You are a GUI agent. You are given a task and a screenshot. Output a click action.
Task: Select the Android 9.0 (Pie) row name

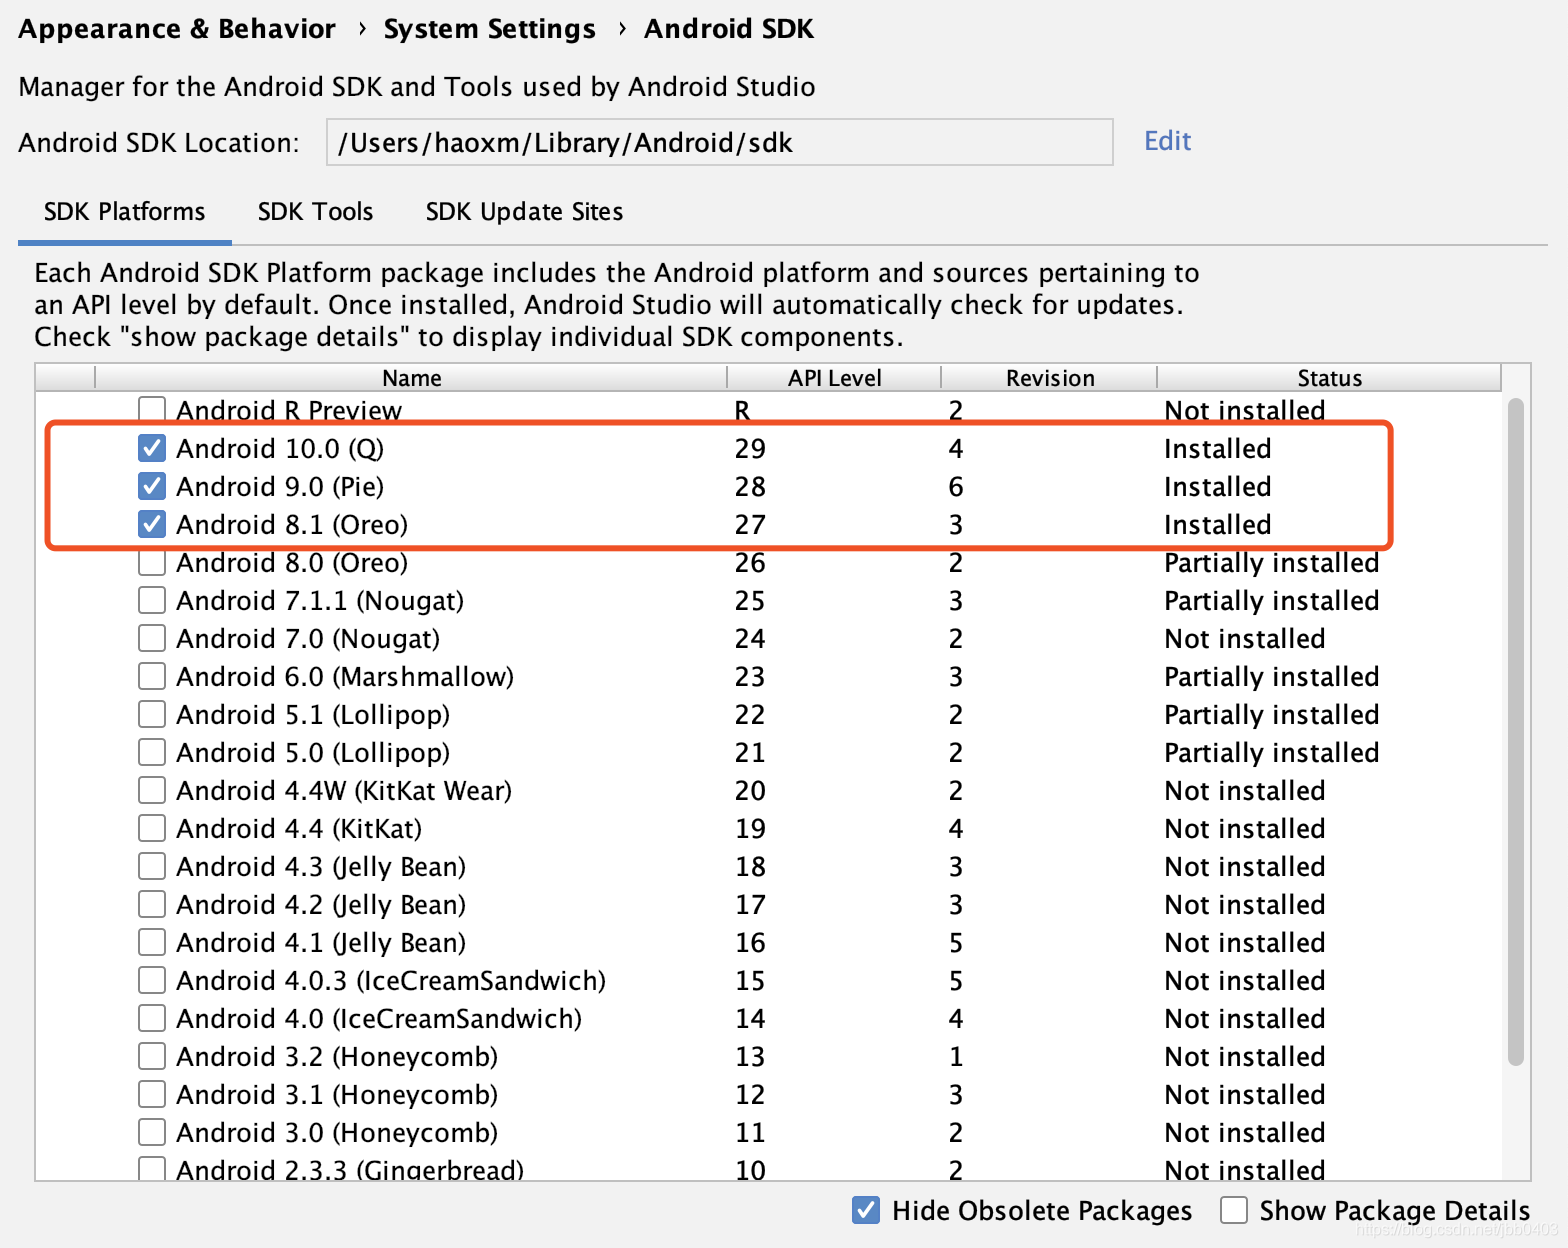[280, 486]
